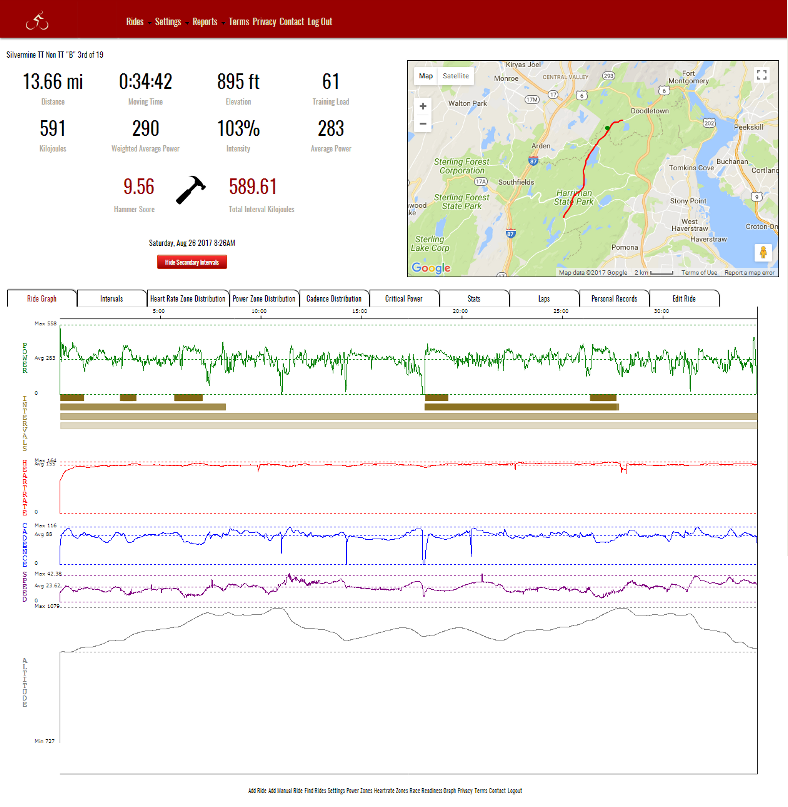Screen dimensions: 788x807
Task: Open the Rides menu
Action: [x=135, y=21]
